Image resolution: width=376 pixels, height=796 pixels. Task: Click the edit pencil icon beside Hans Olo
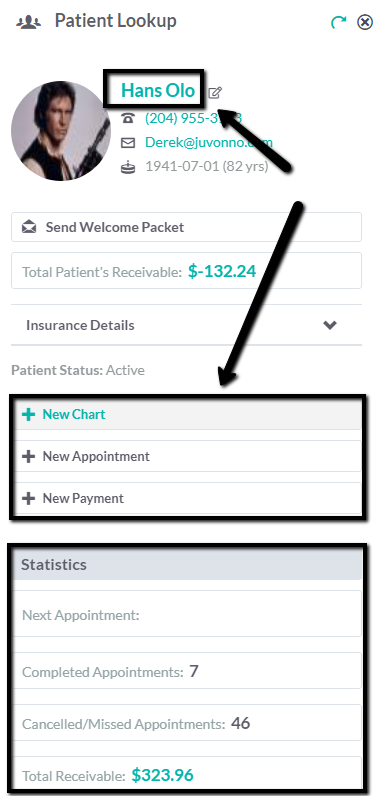coord(215,92)
